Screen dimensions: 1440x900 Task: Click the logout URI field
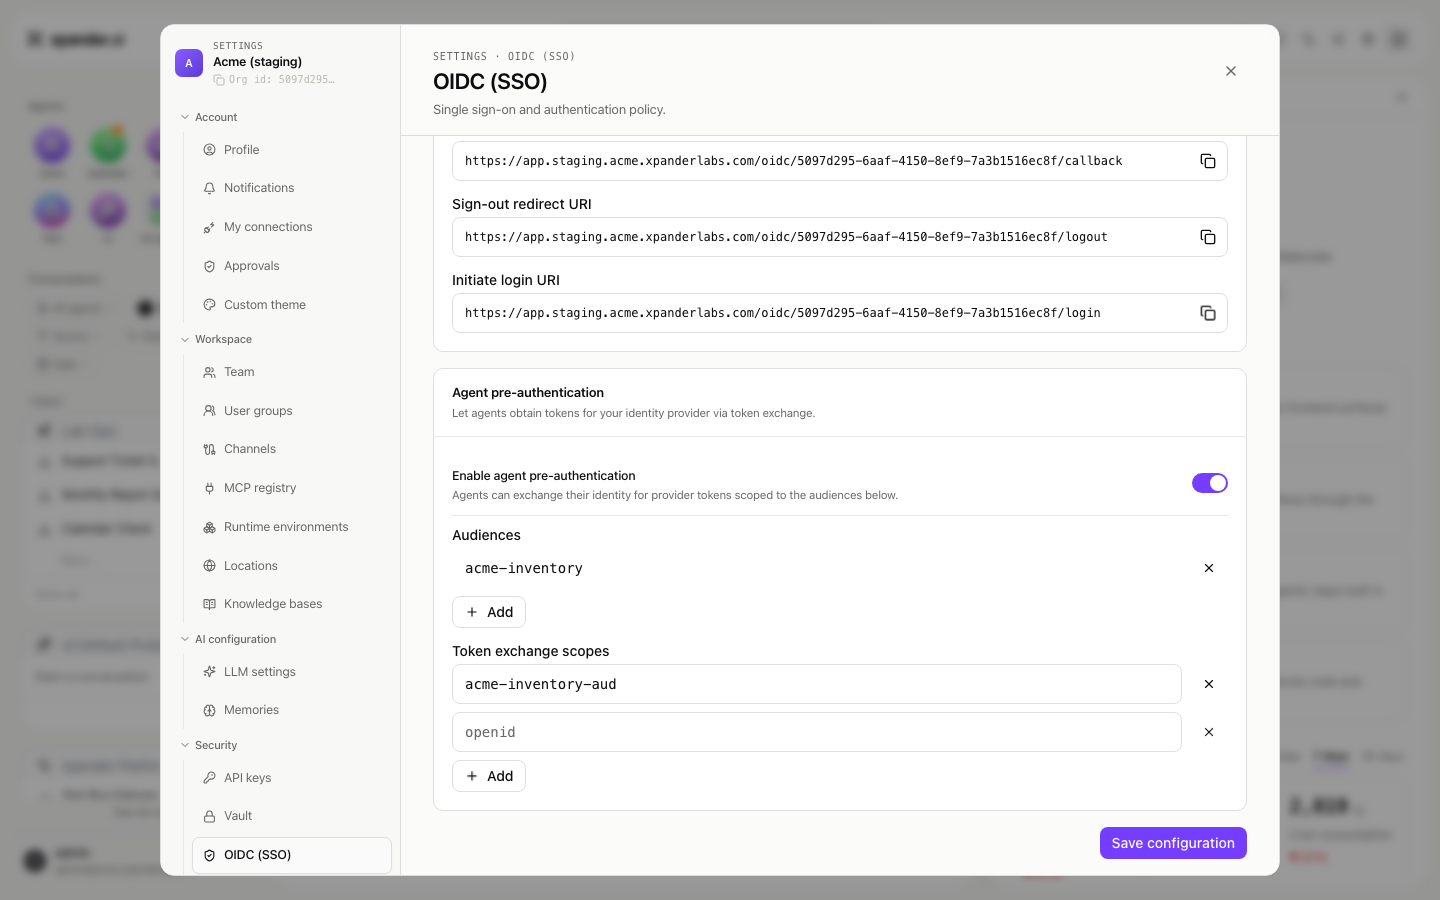point(840,237)
